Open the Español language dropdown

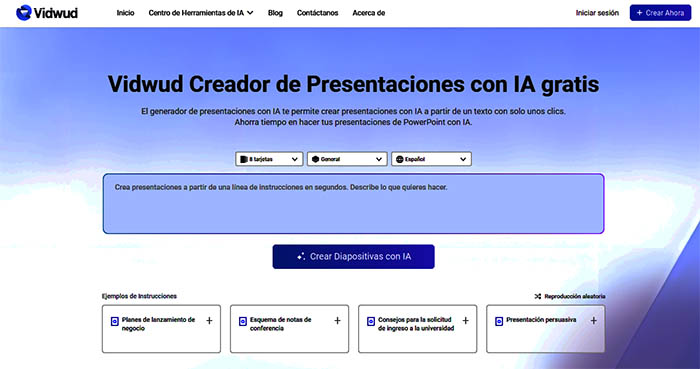coord(431,159)
